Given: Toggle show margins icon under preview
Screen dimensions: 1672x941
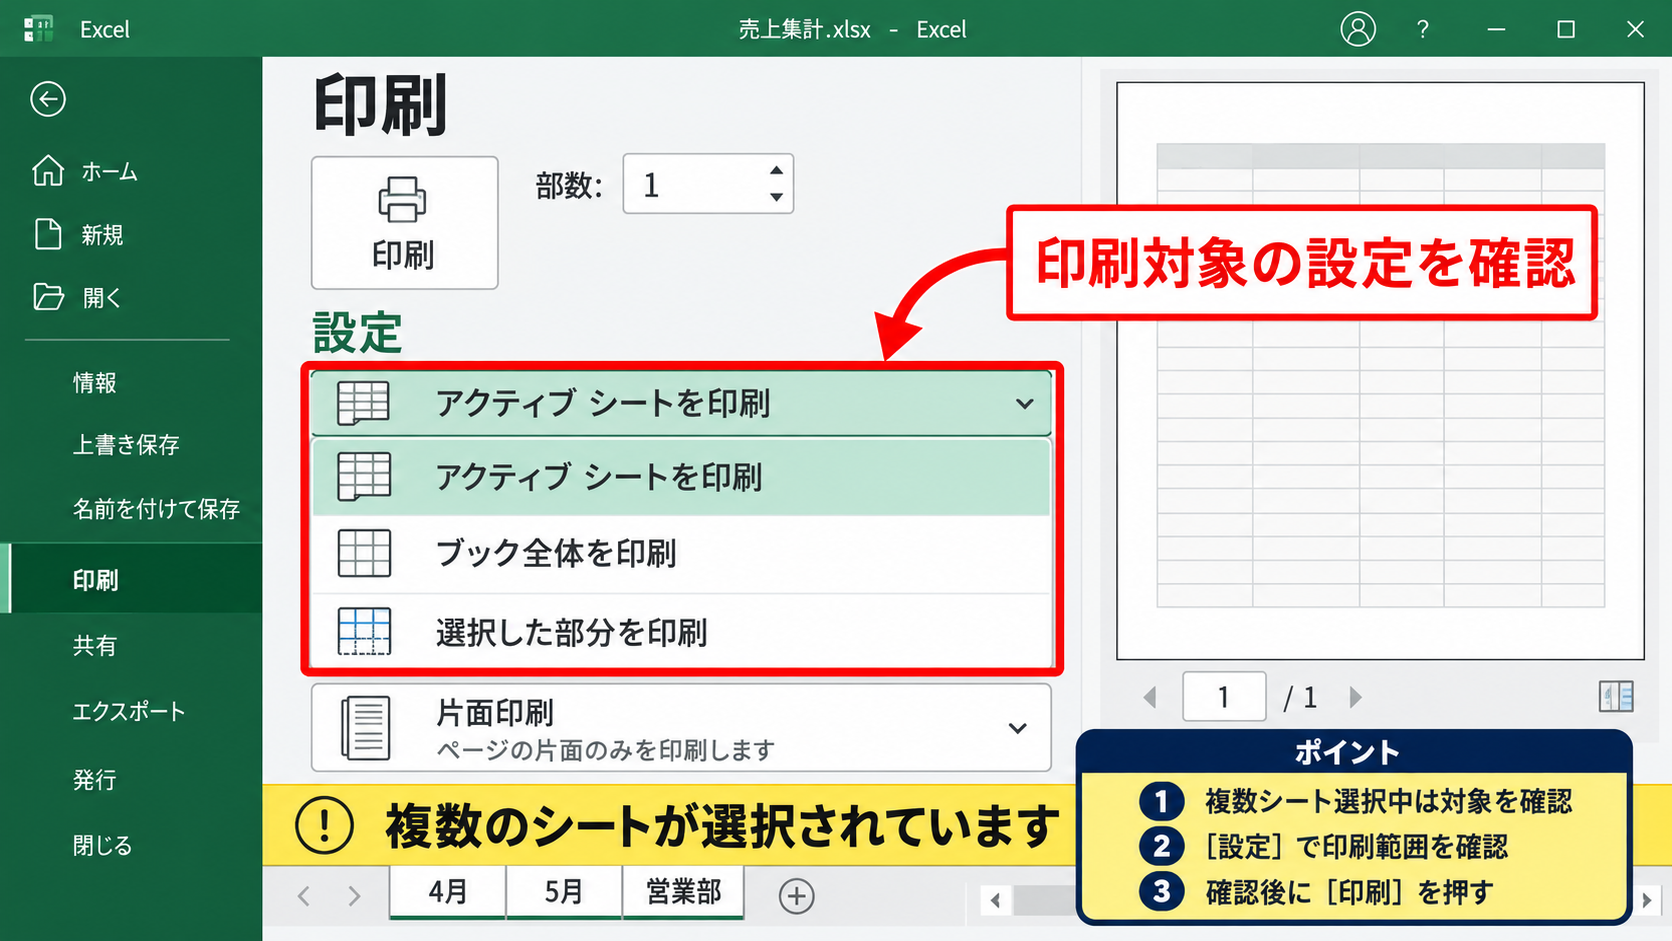Looking at the screenshot, I should coord(1616,696).
